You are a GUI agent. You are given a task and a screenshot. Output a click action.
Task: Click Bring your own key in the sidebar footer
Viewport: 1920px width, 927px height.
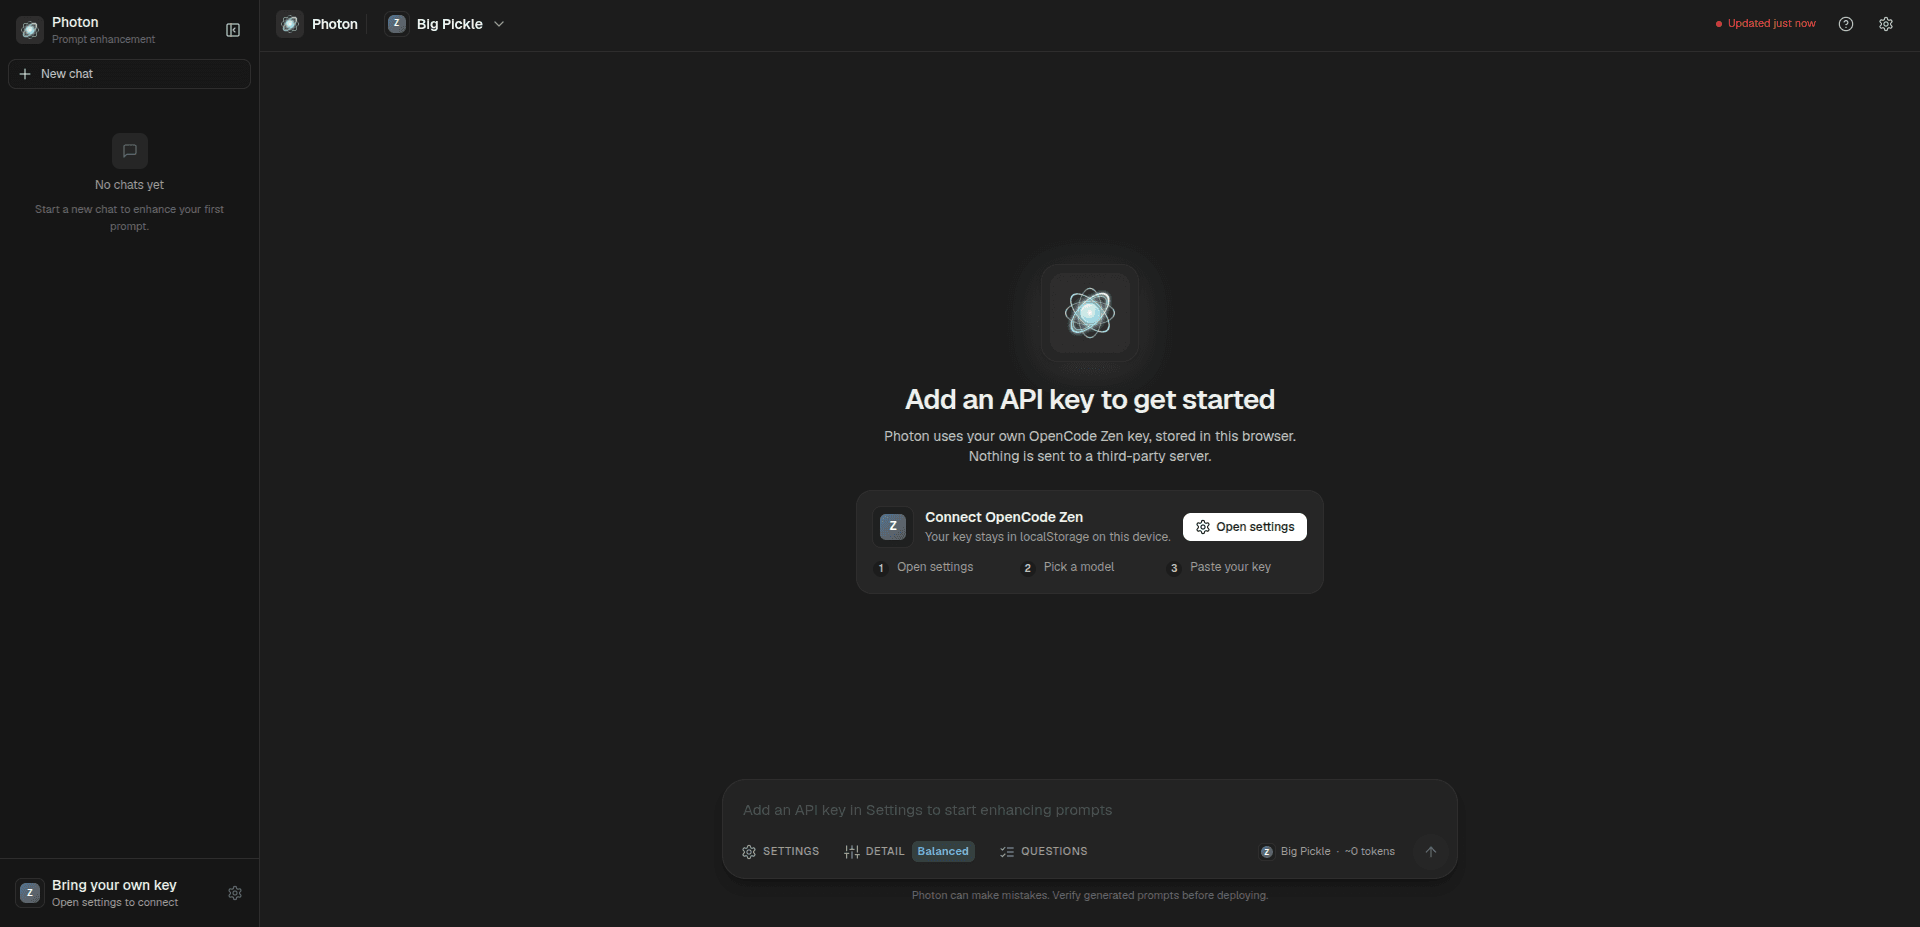coord(130,893)
